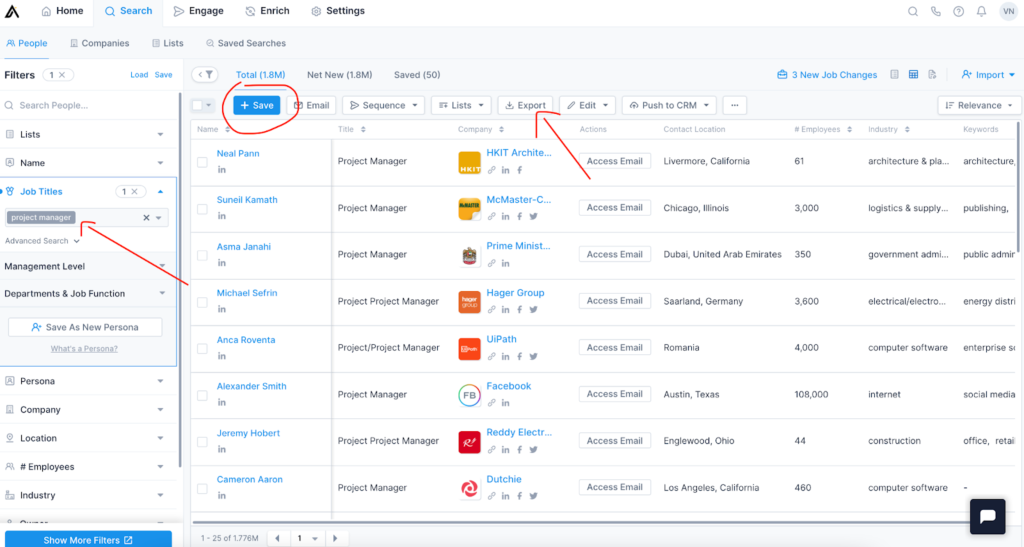Viewport: 1024px width, 547px height.
Task: Tick the checkbox for Suneil Kamath
Action: (202, 209)
